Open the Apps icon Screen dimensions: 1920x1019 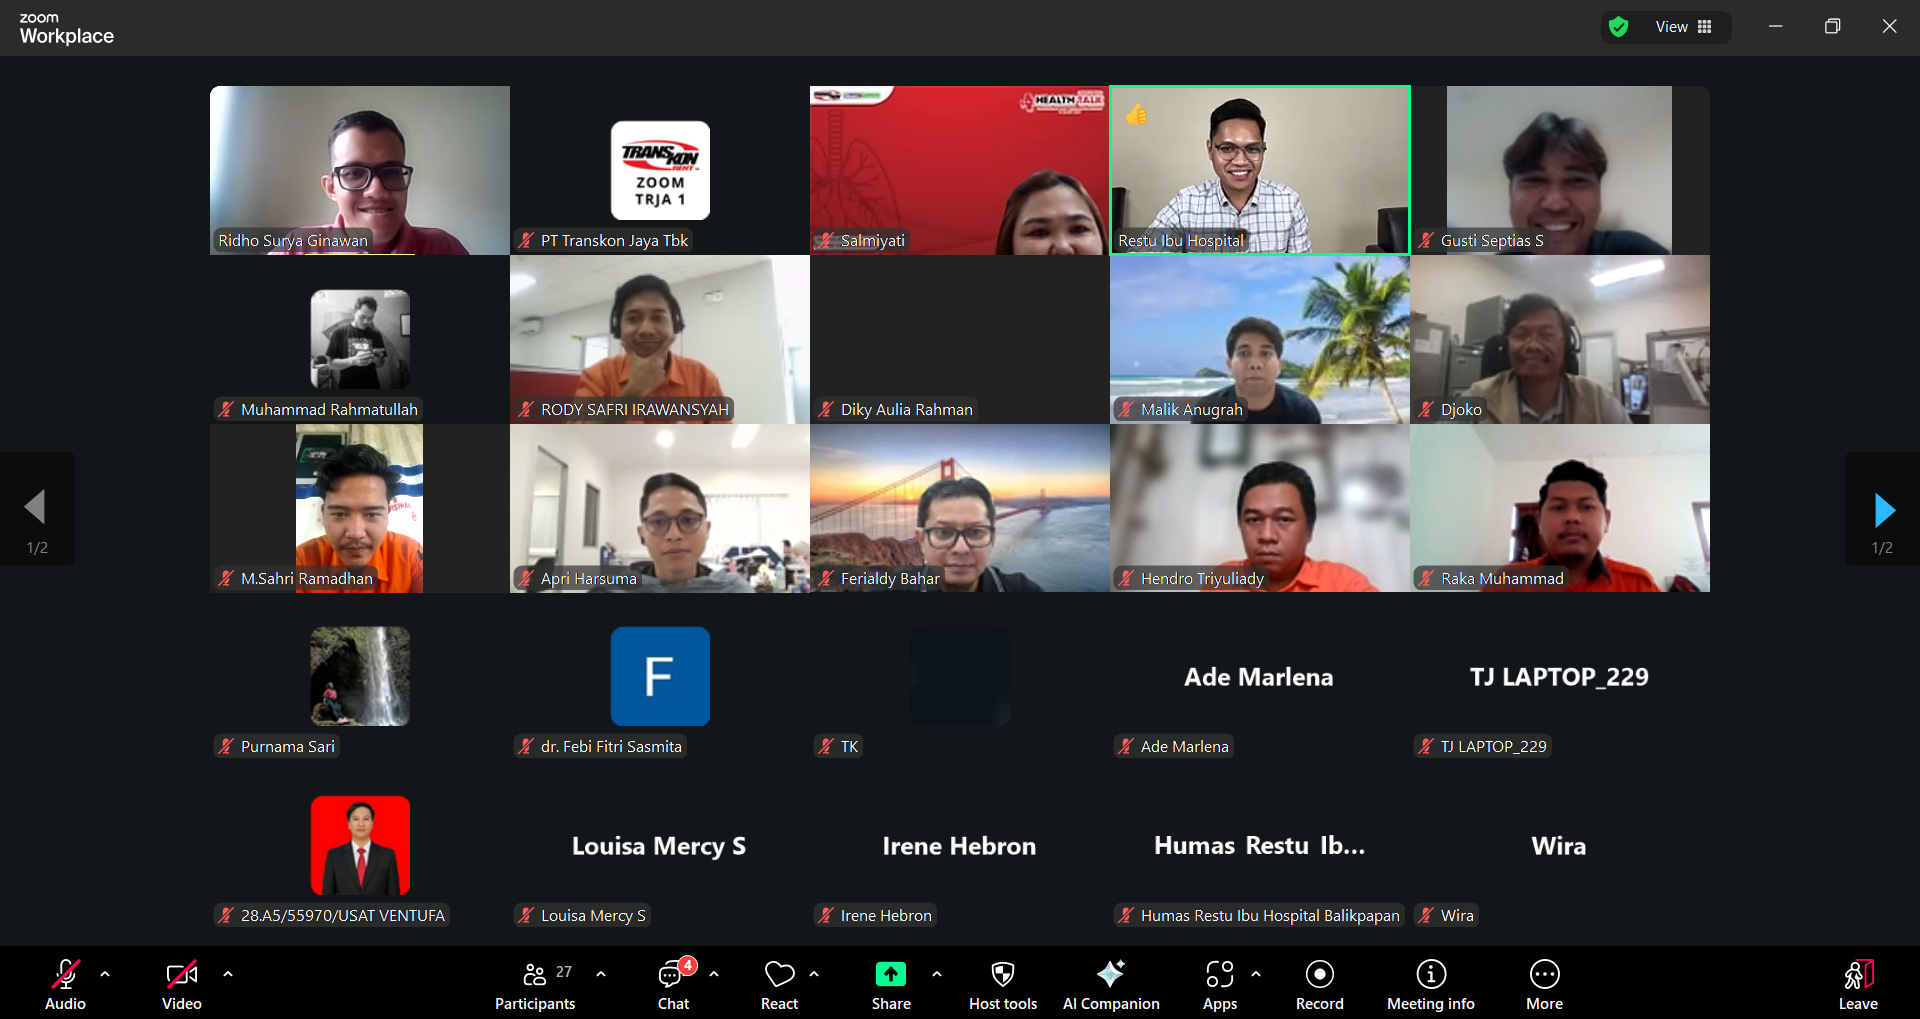pyautogui.click(x=1219, y=974)
